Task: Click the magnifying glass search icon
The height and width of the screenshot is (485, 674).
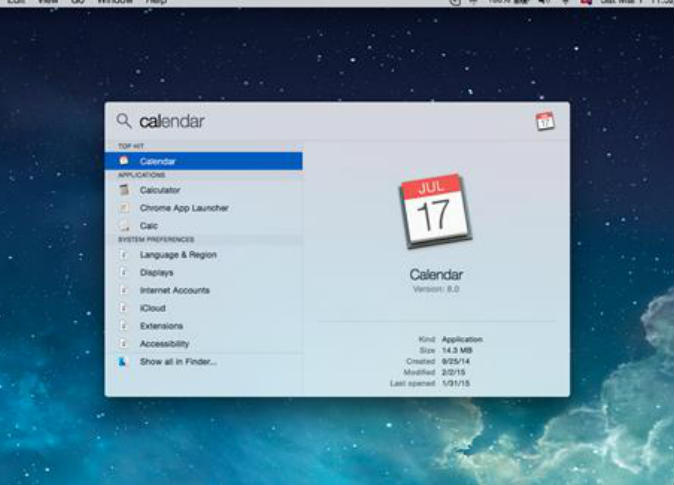Action: [x=124, y=121]
